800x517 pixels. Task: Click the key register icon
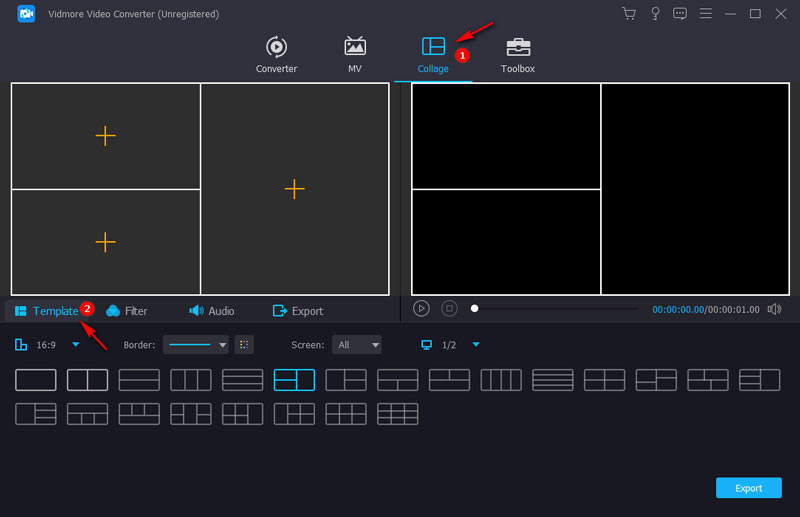coord(655,14)
